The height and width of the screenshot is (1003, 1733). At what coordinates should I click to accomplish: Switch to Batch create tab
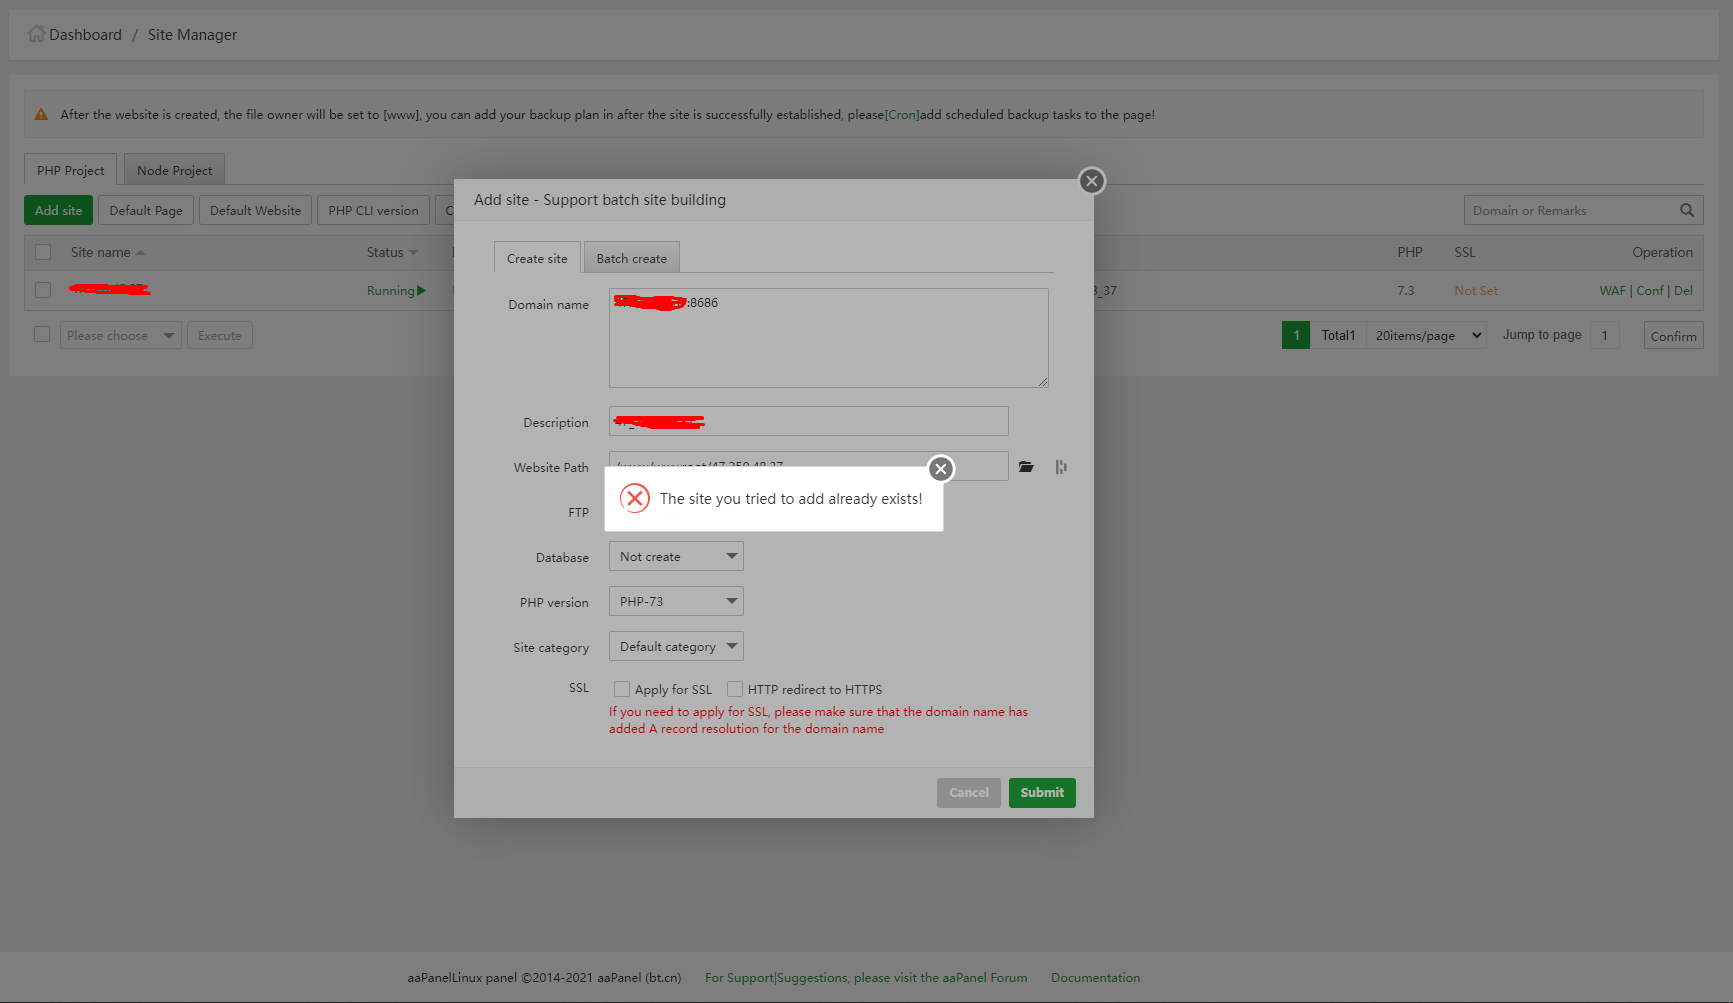[x=631, y=258]
